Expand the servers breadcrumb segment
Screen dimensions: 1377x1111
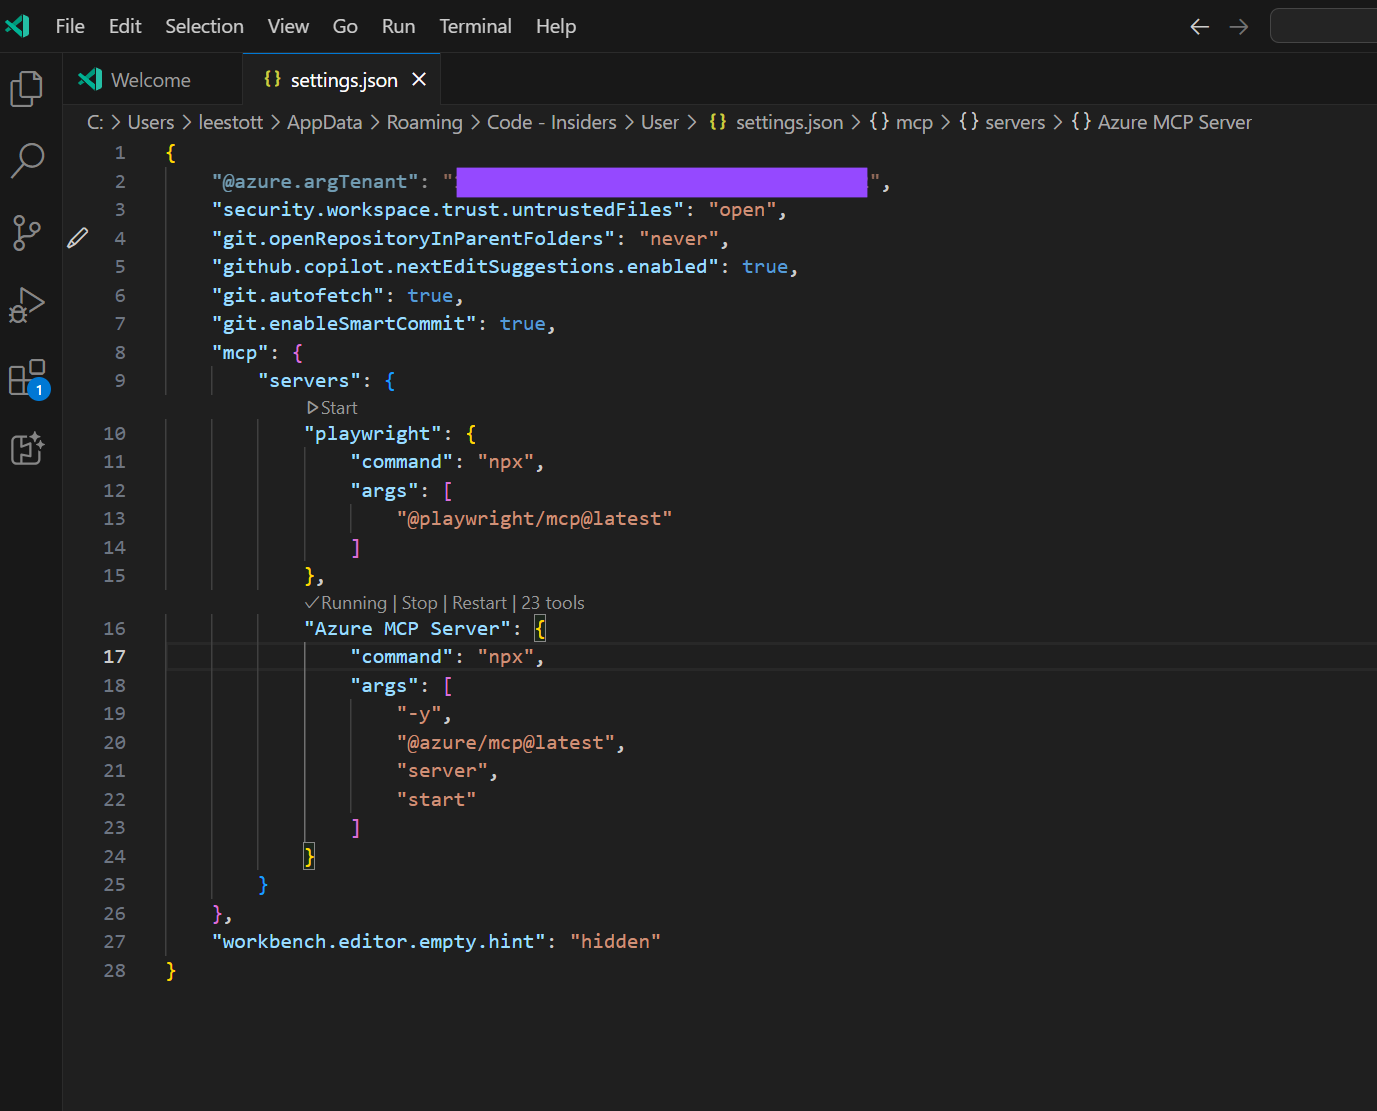tap(1014, 122)
